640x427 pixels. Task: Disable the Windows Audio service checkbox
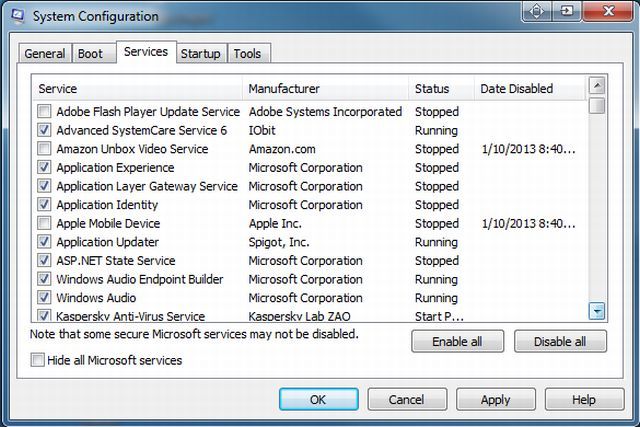[44, 298]
